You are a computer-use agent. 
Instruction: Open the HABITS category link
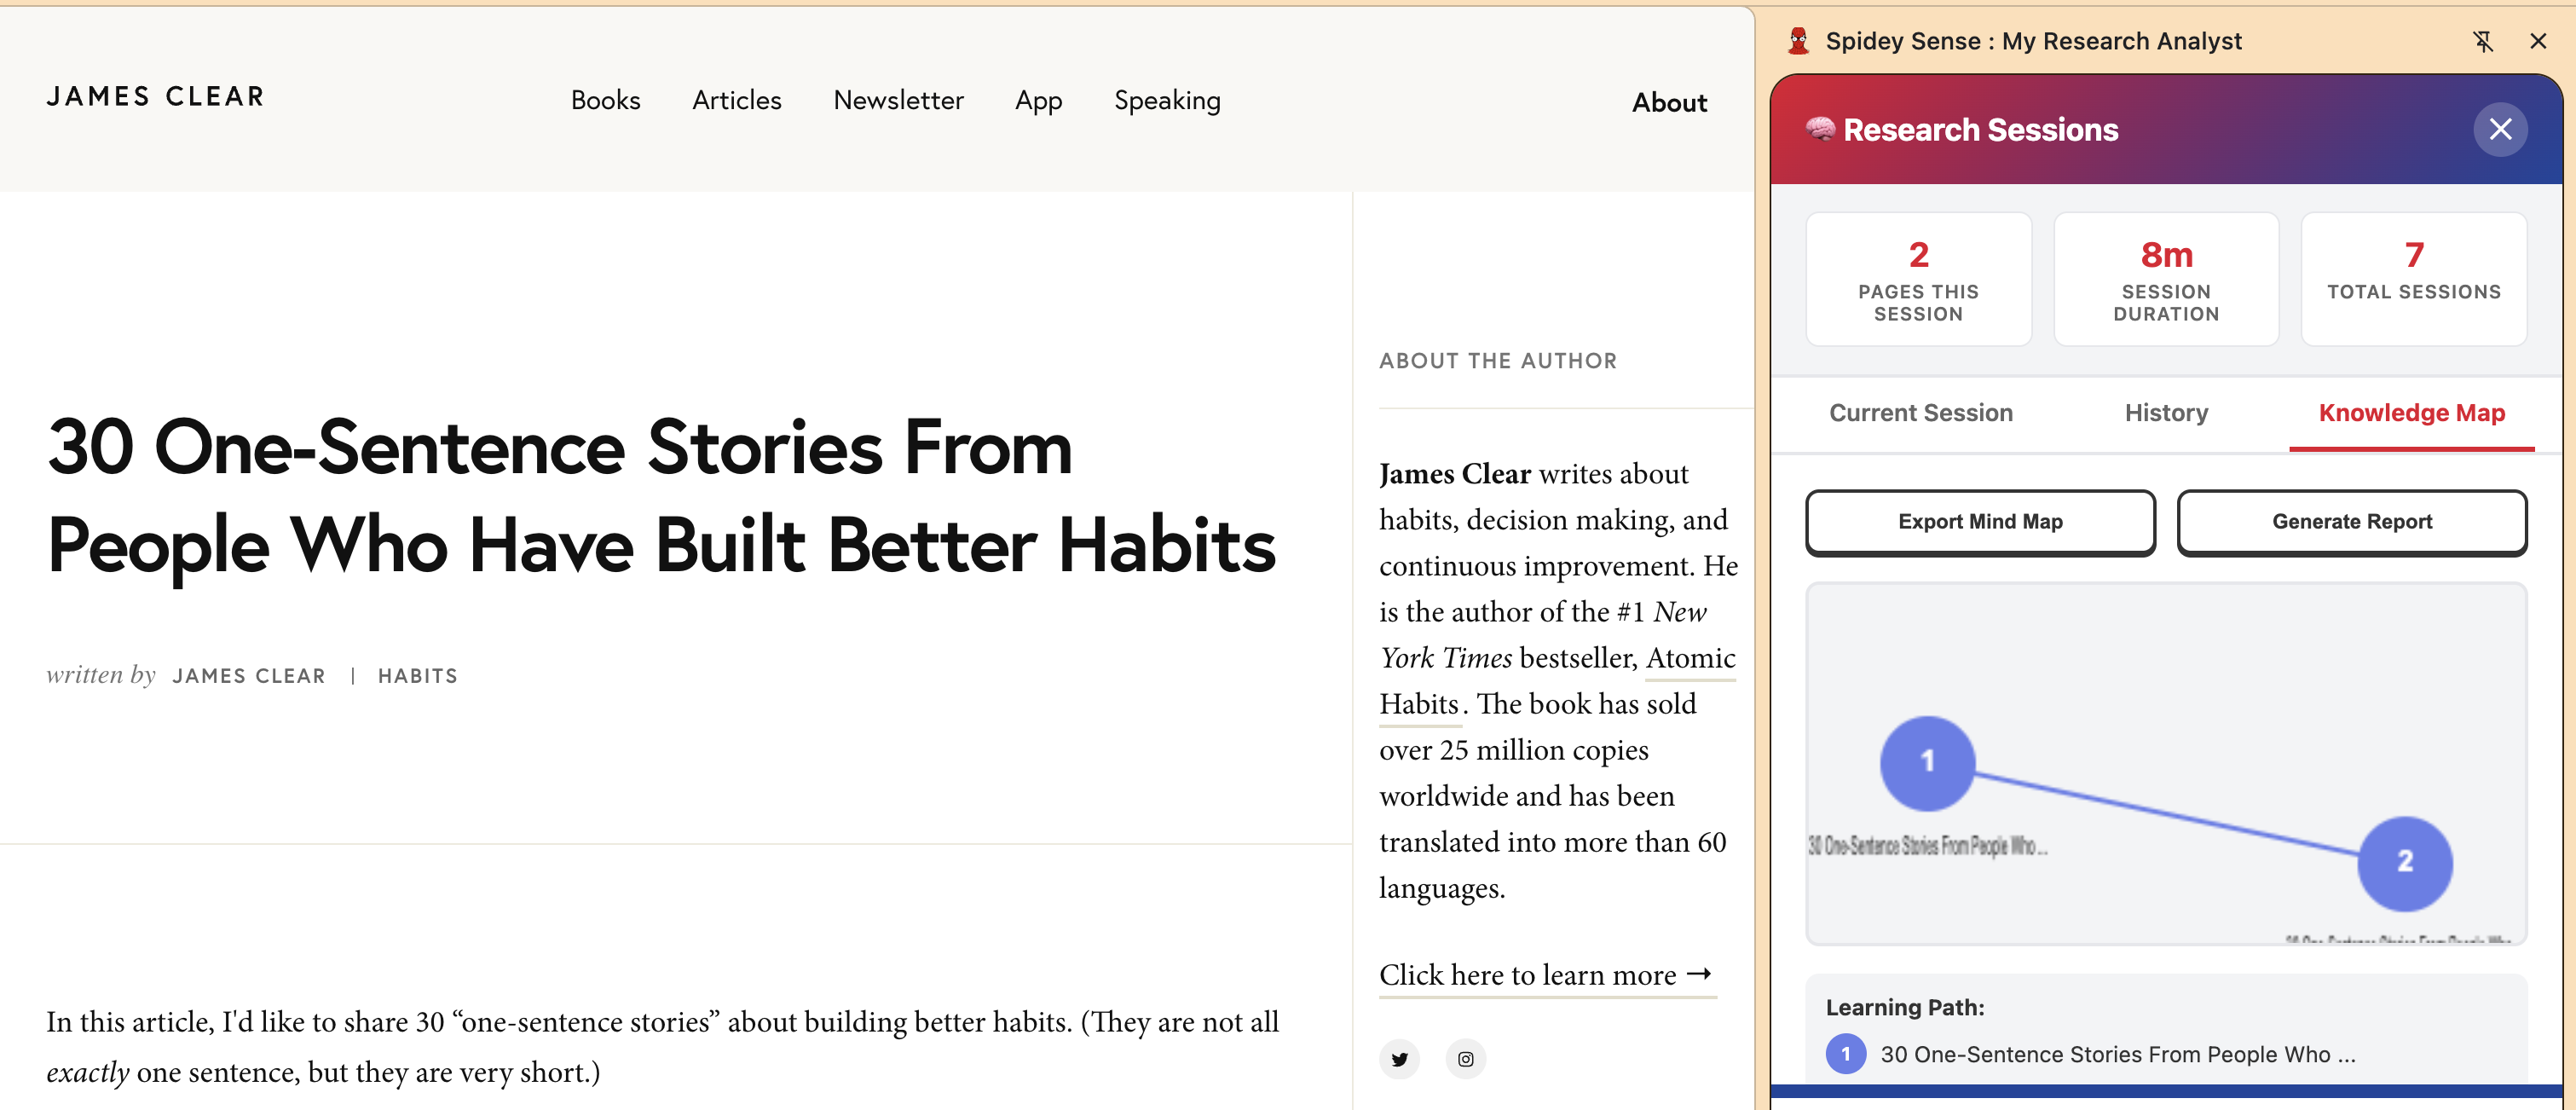418,676
